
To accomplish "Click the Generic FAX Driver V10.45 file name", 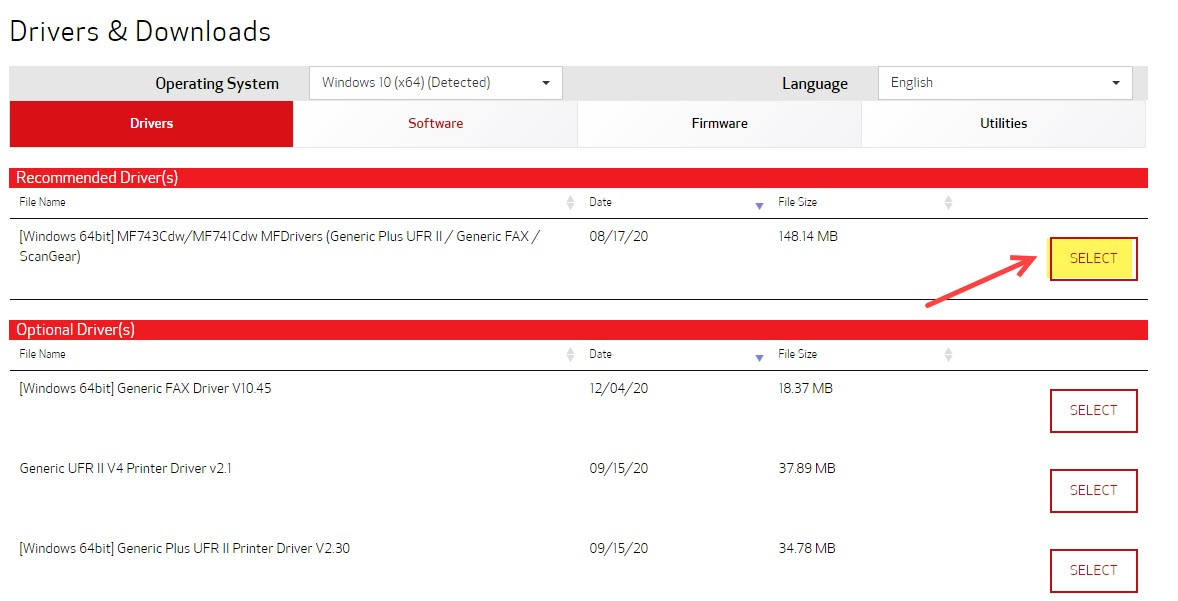I will point(145,388).
